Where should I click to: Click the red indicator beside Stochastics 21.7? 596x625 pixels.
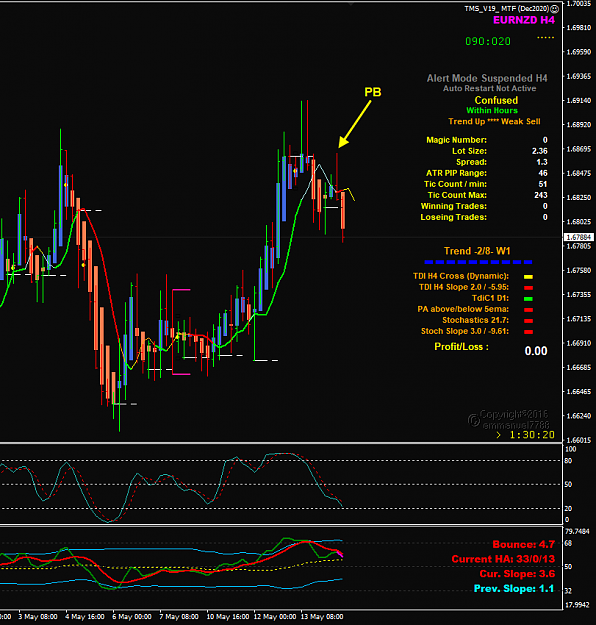coord(528,321)
